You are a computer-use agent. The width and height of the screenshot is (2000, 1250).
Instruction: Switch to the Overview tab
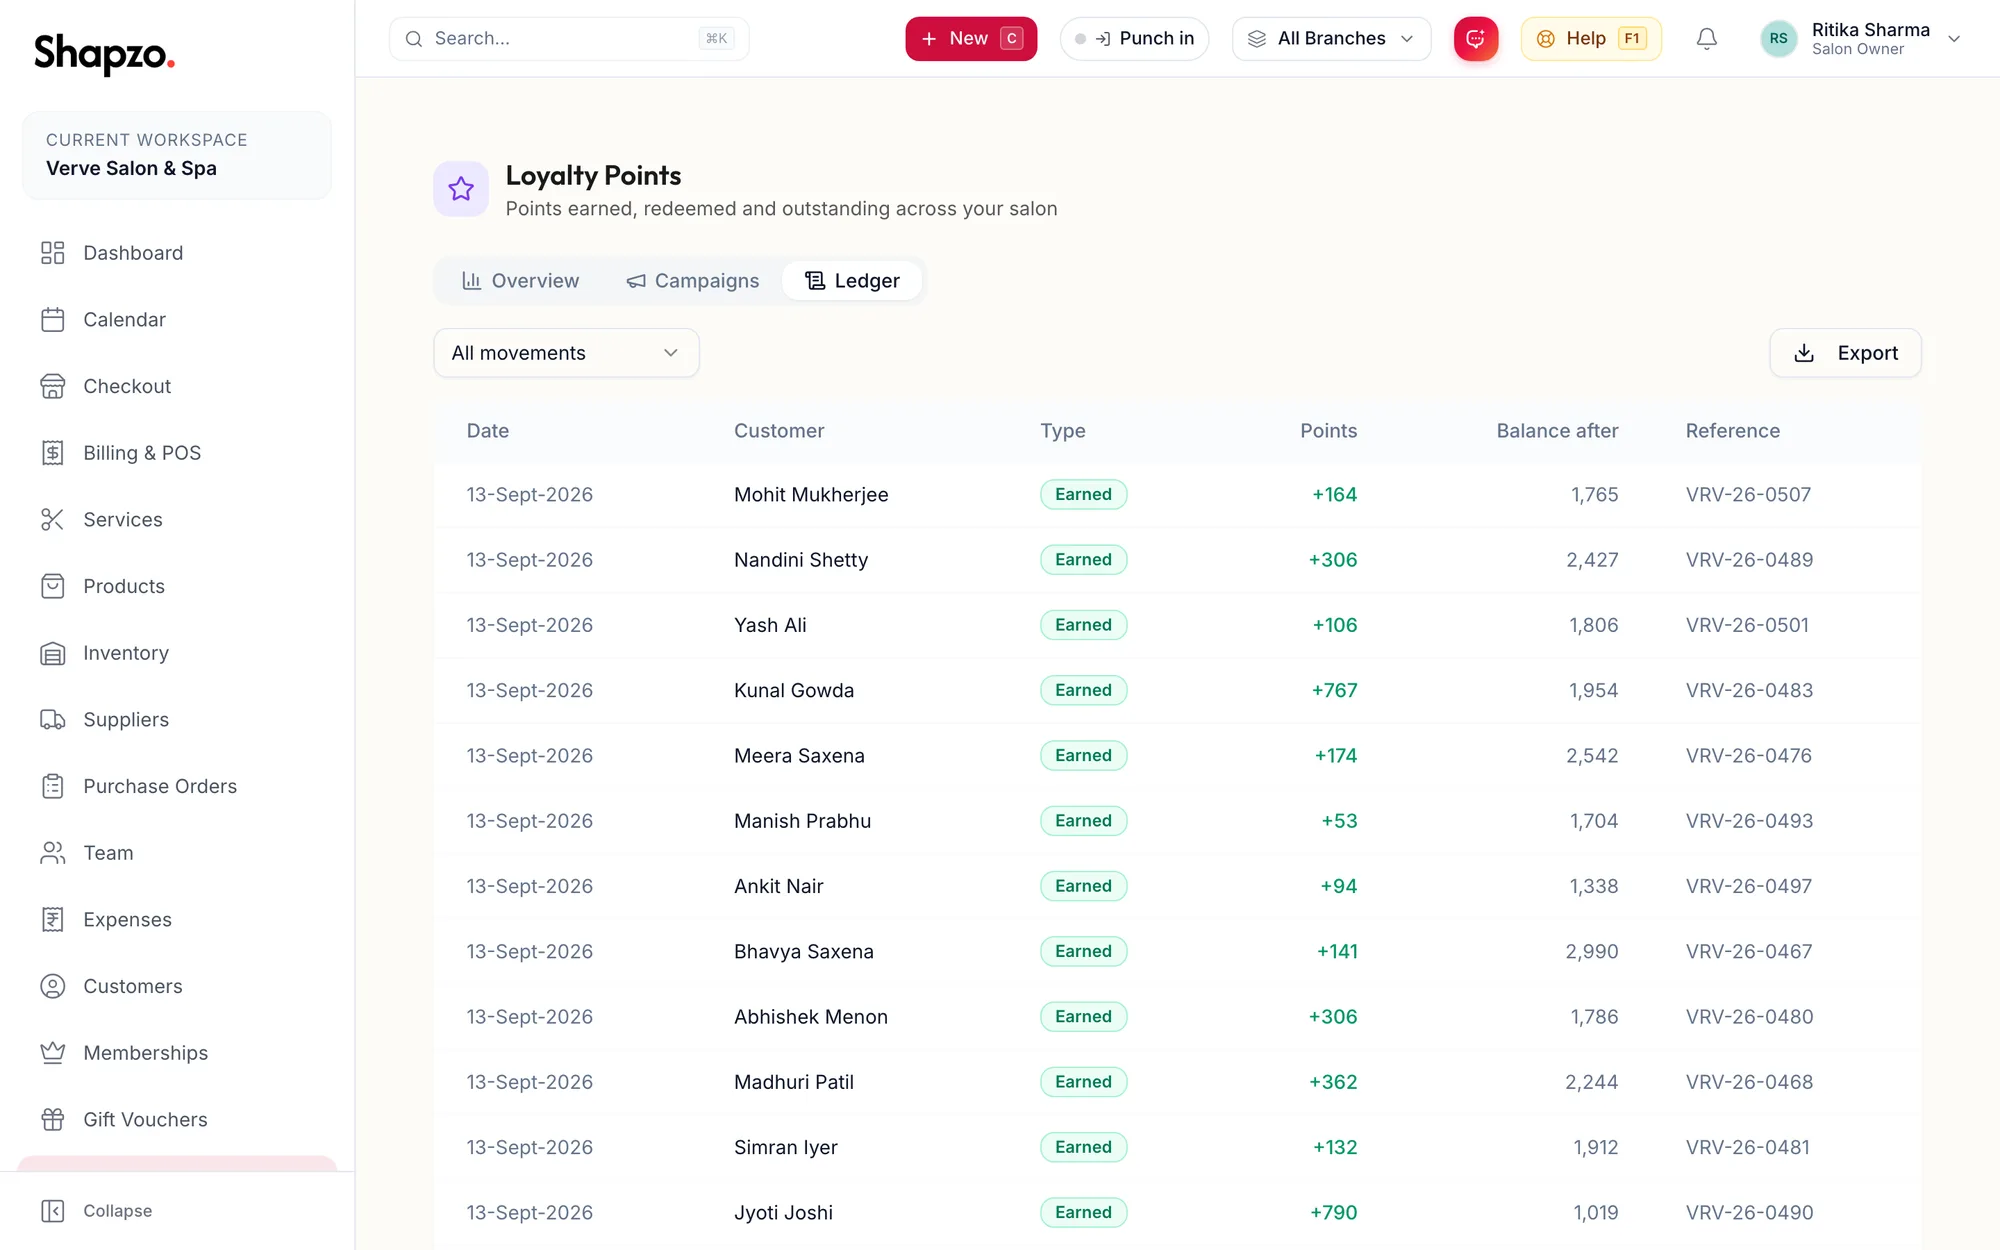(521, 281)
